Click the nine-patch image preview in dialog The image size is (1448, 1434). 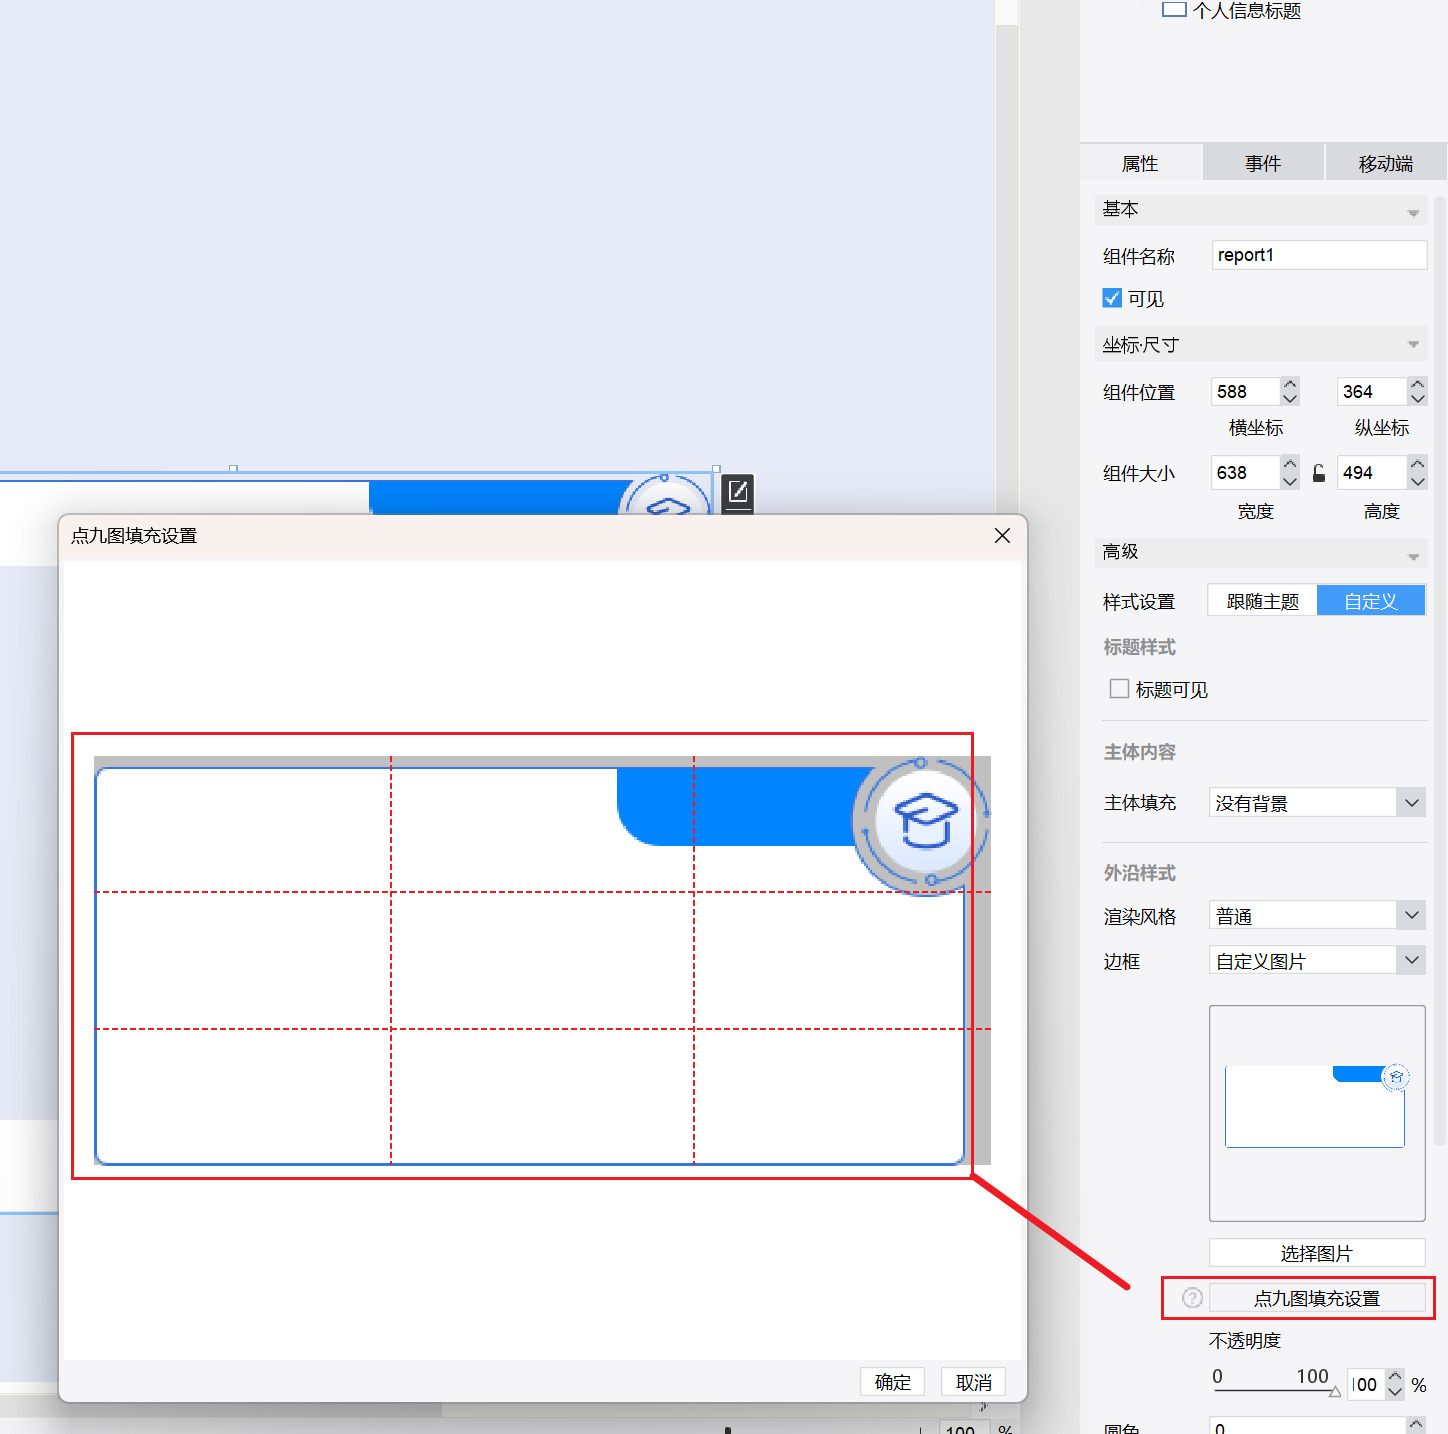click(542, 960)
